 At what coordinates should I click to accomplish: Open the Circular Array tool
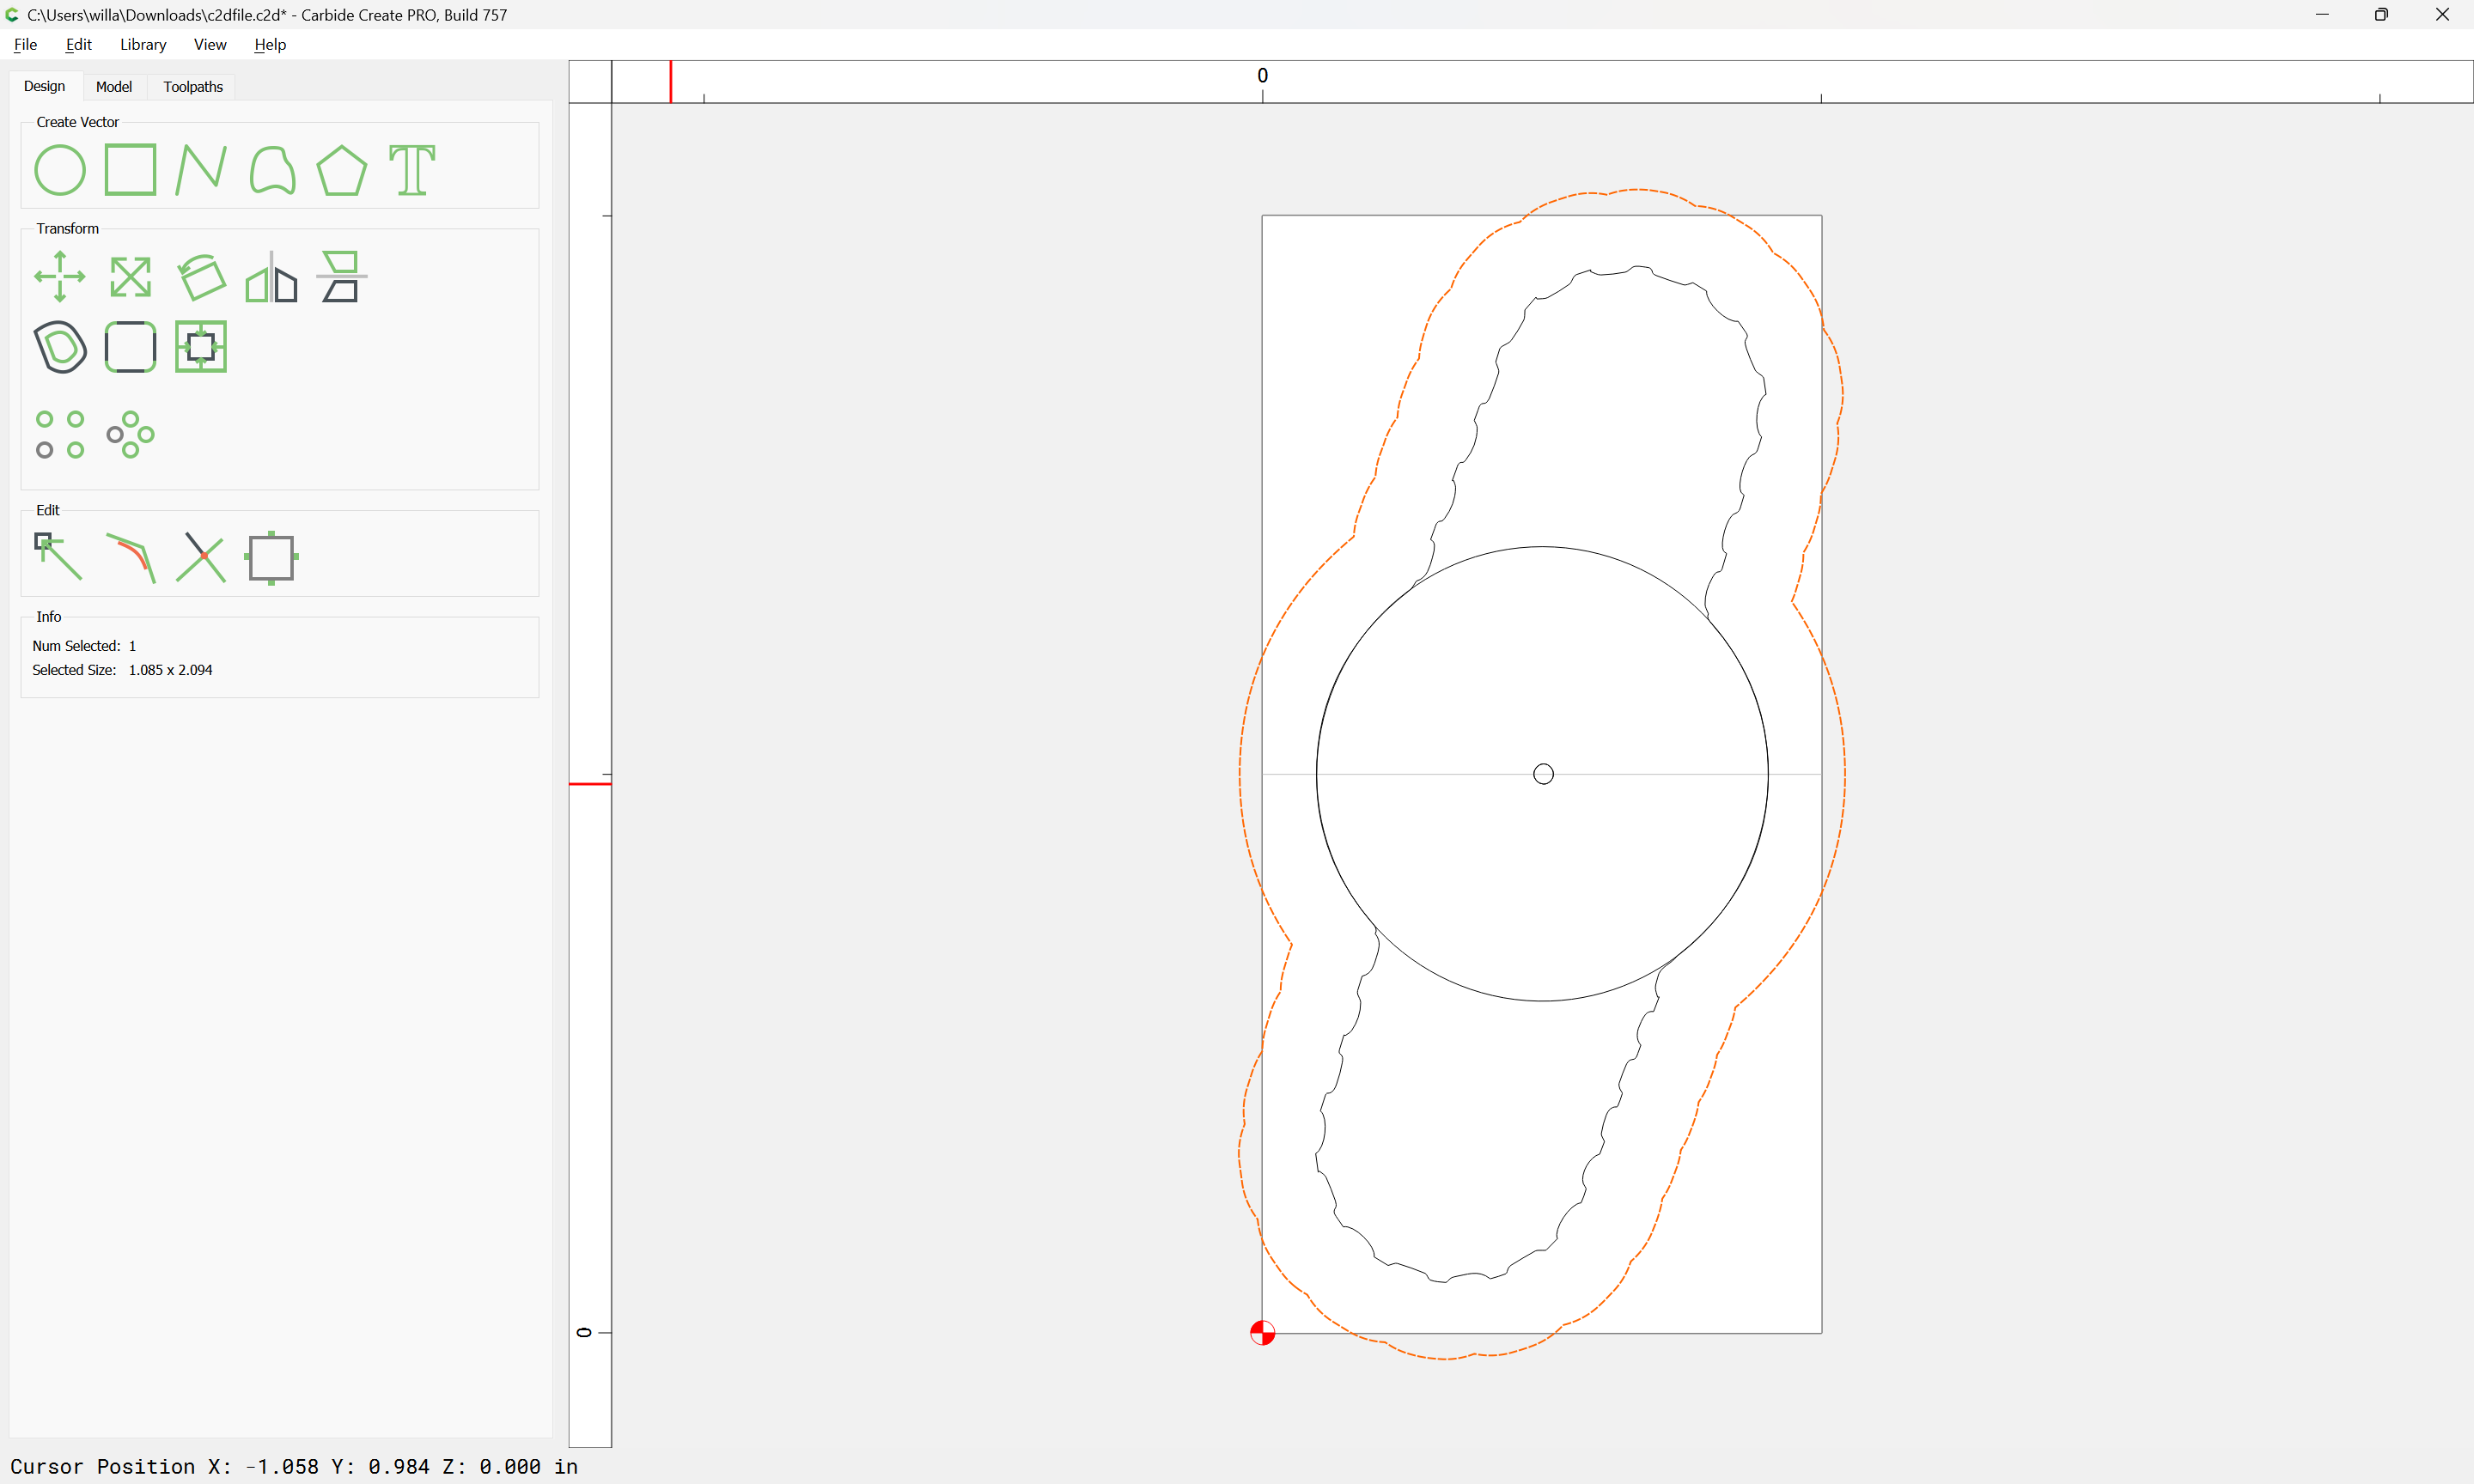130,435
